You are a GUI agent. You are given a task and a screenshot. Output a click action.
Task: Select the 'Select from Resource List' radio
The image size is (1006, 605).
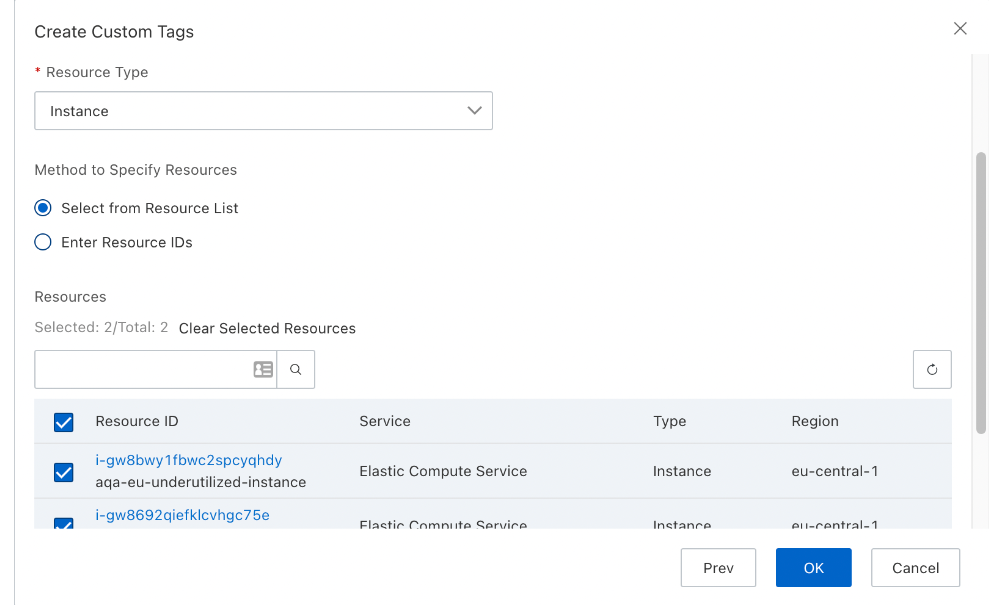click(x=43, y=208)
